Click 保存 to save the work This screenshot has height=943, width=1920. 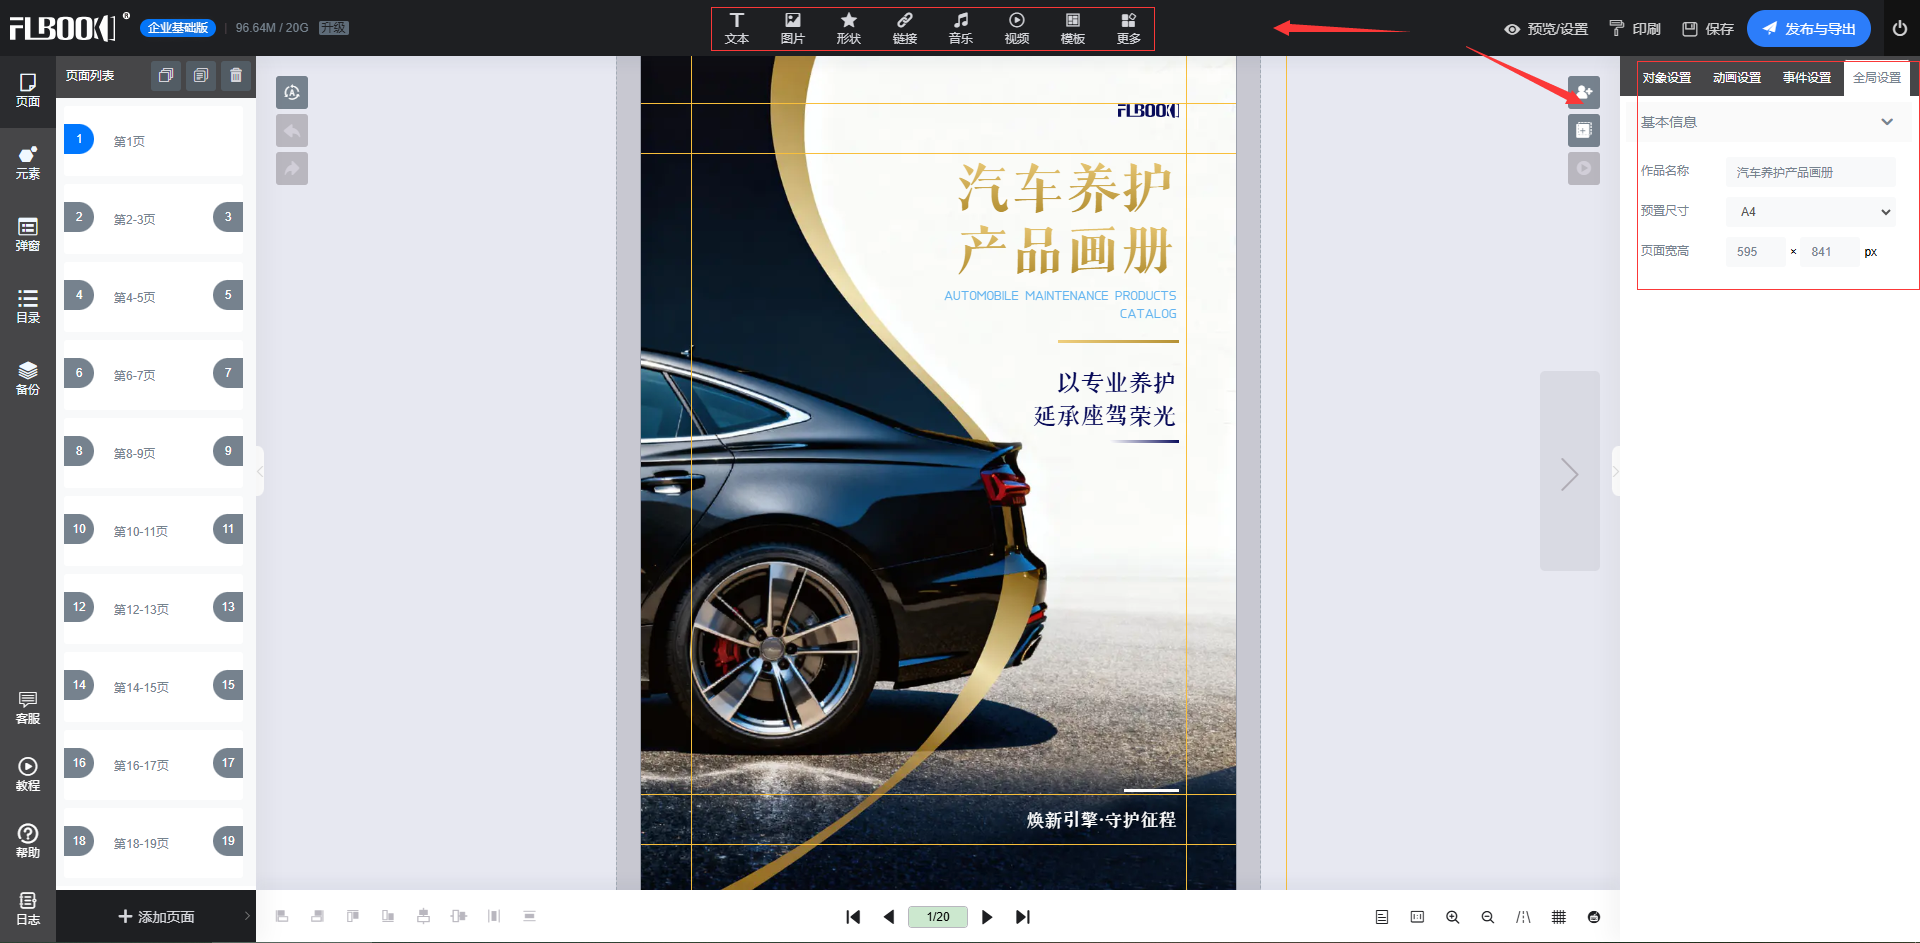(x=1708, y=29)
